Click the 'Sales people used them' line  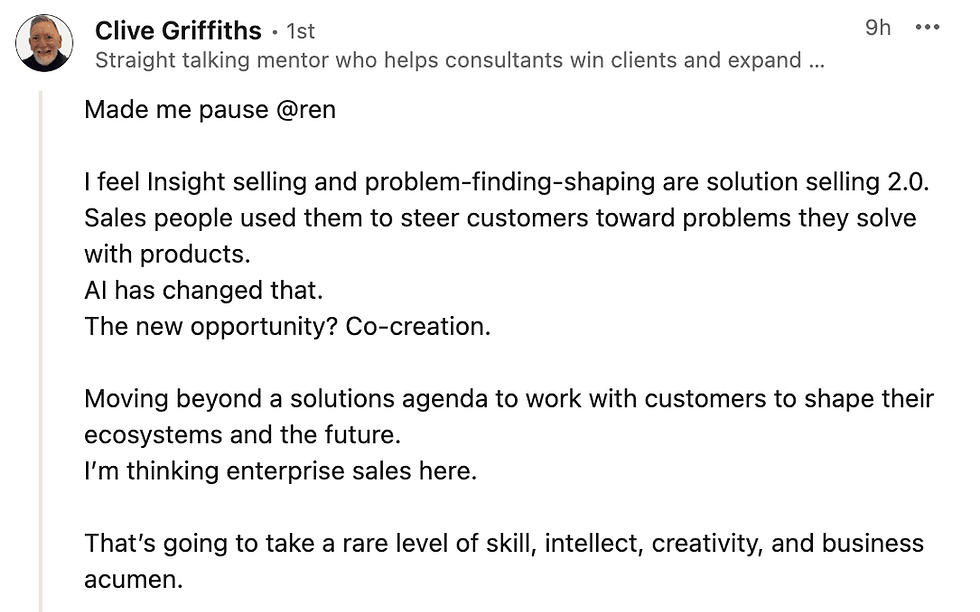click(x=500, y=218)
